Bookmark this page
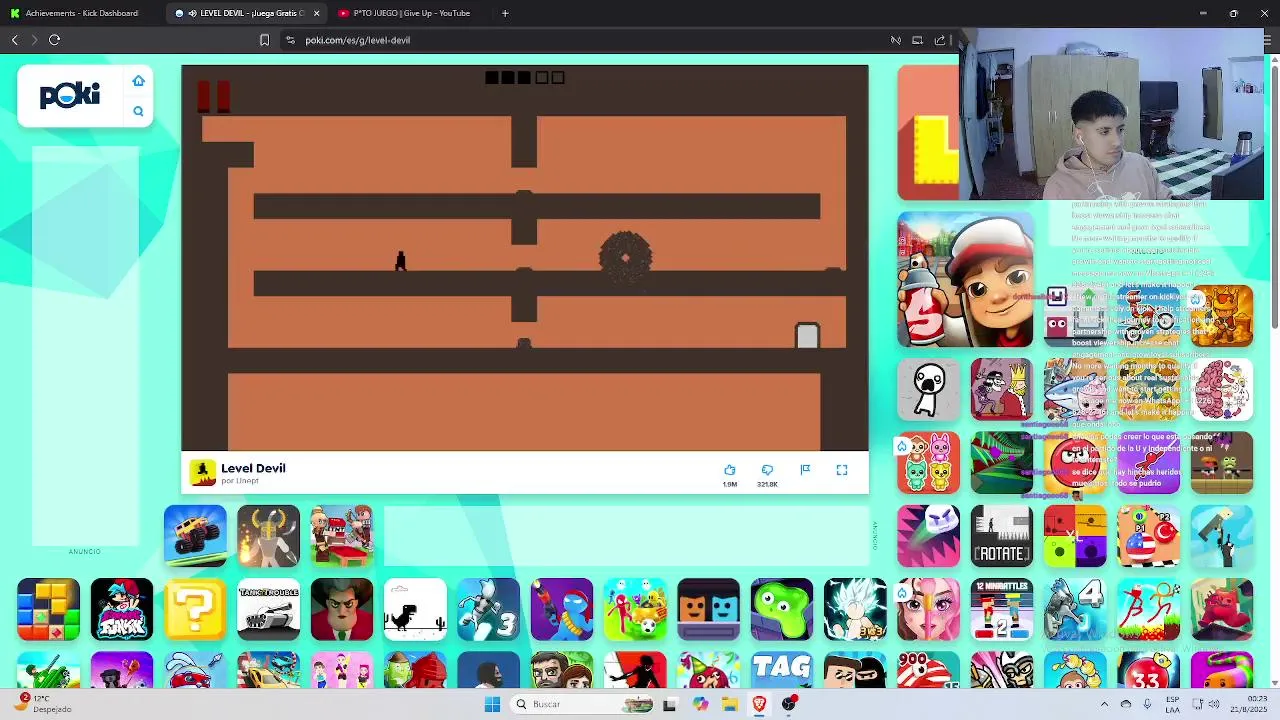The height and width of the screenshot is (720, 1280). [x=264, y=40]
